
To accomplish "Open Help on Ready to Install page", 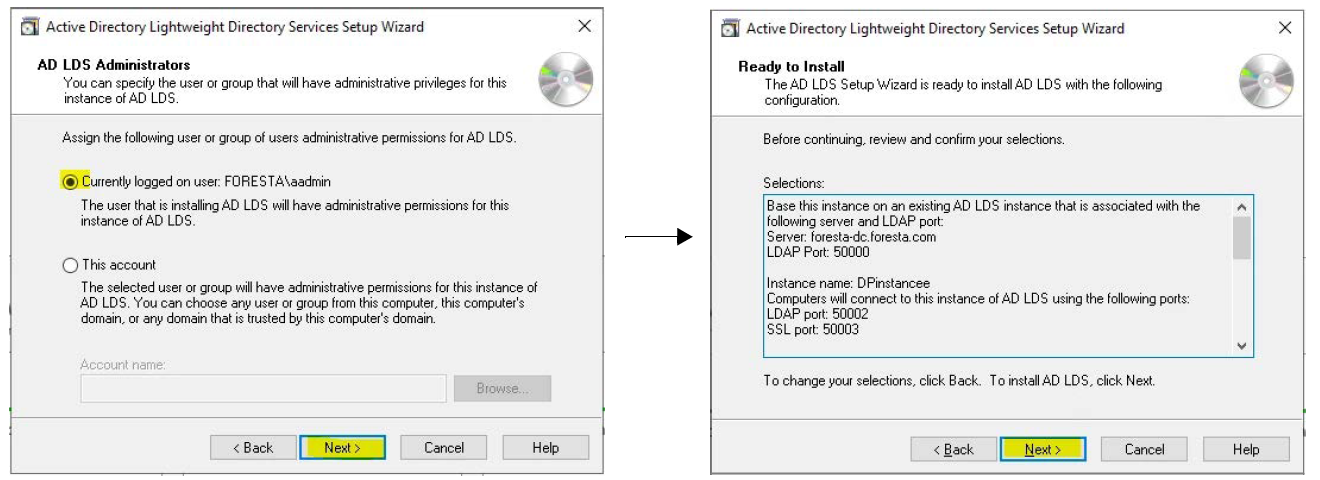I will click(x=1246, y=450).
